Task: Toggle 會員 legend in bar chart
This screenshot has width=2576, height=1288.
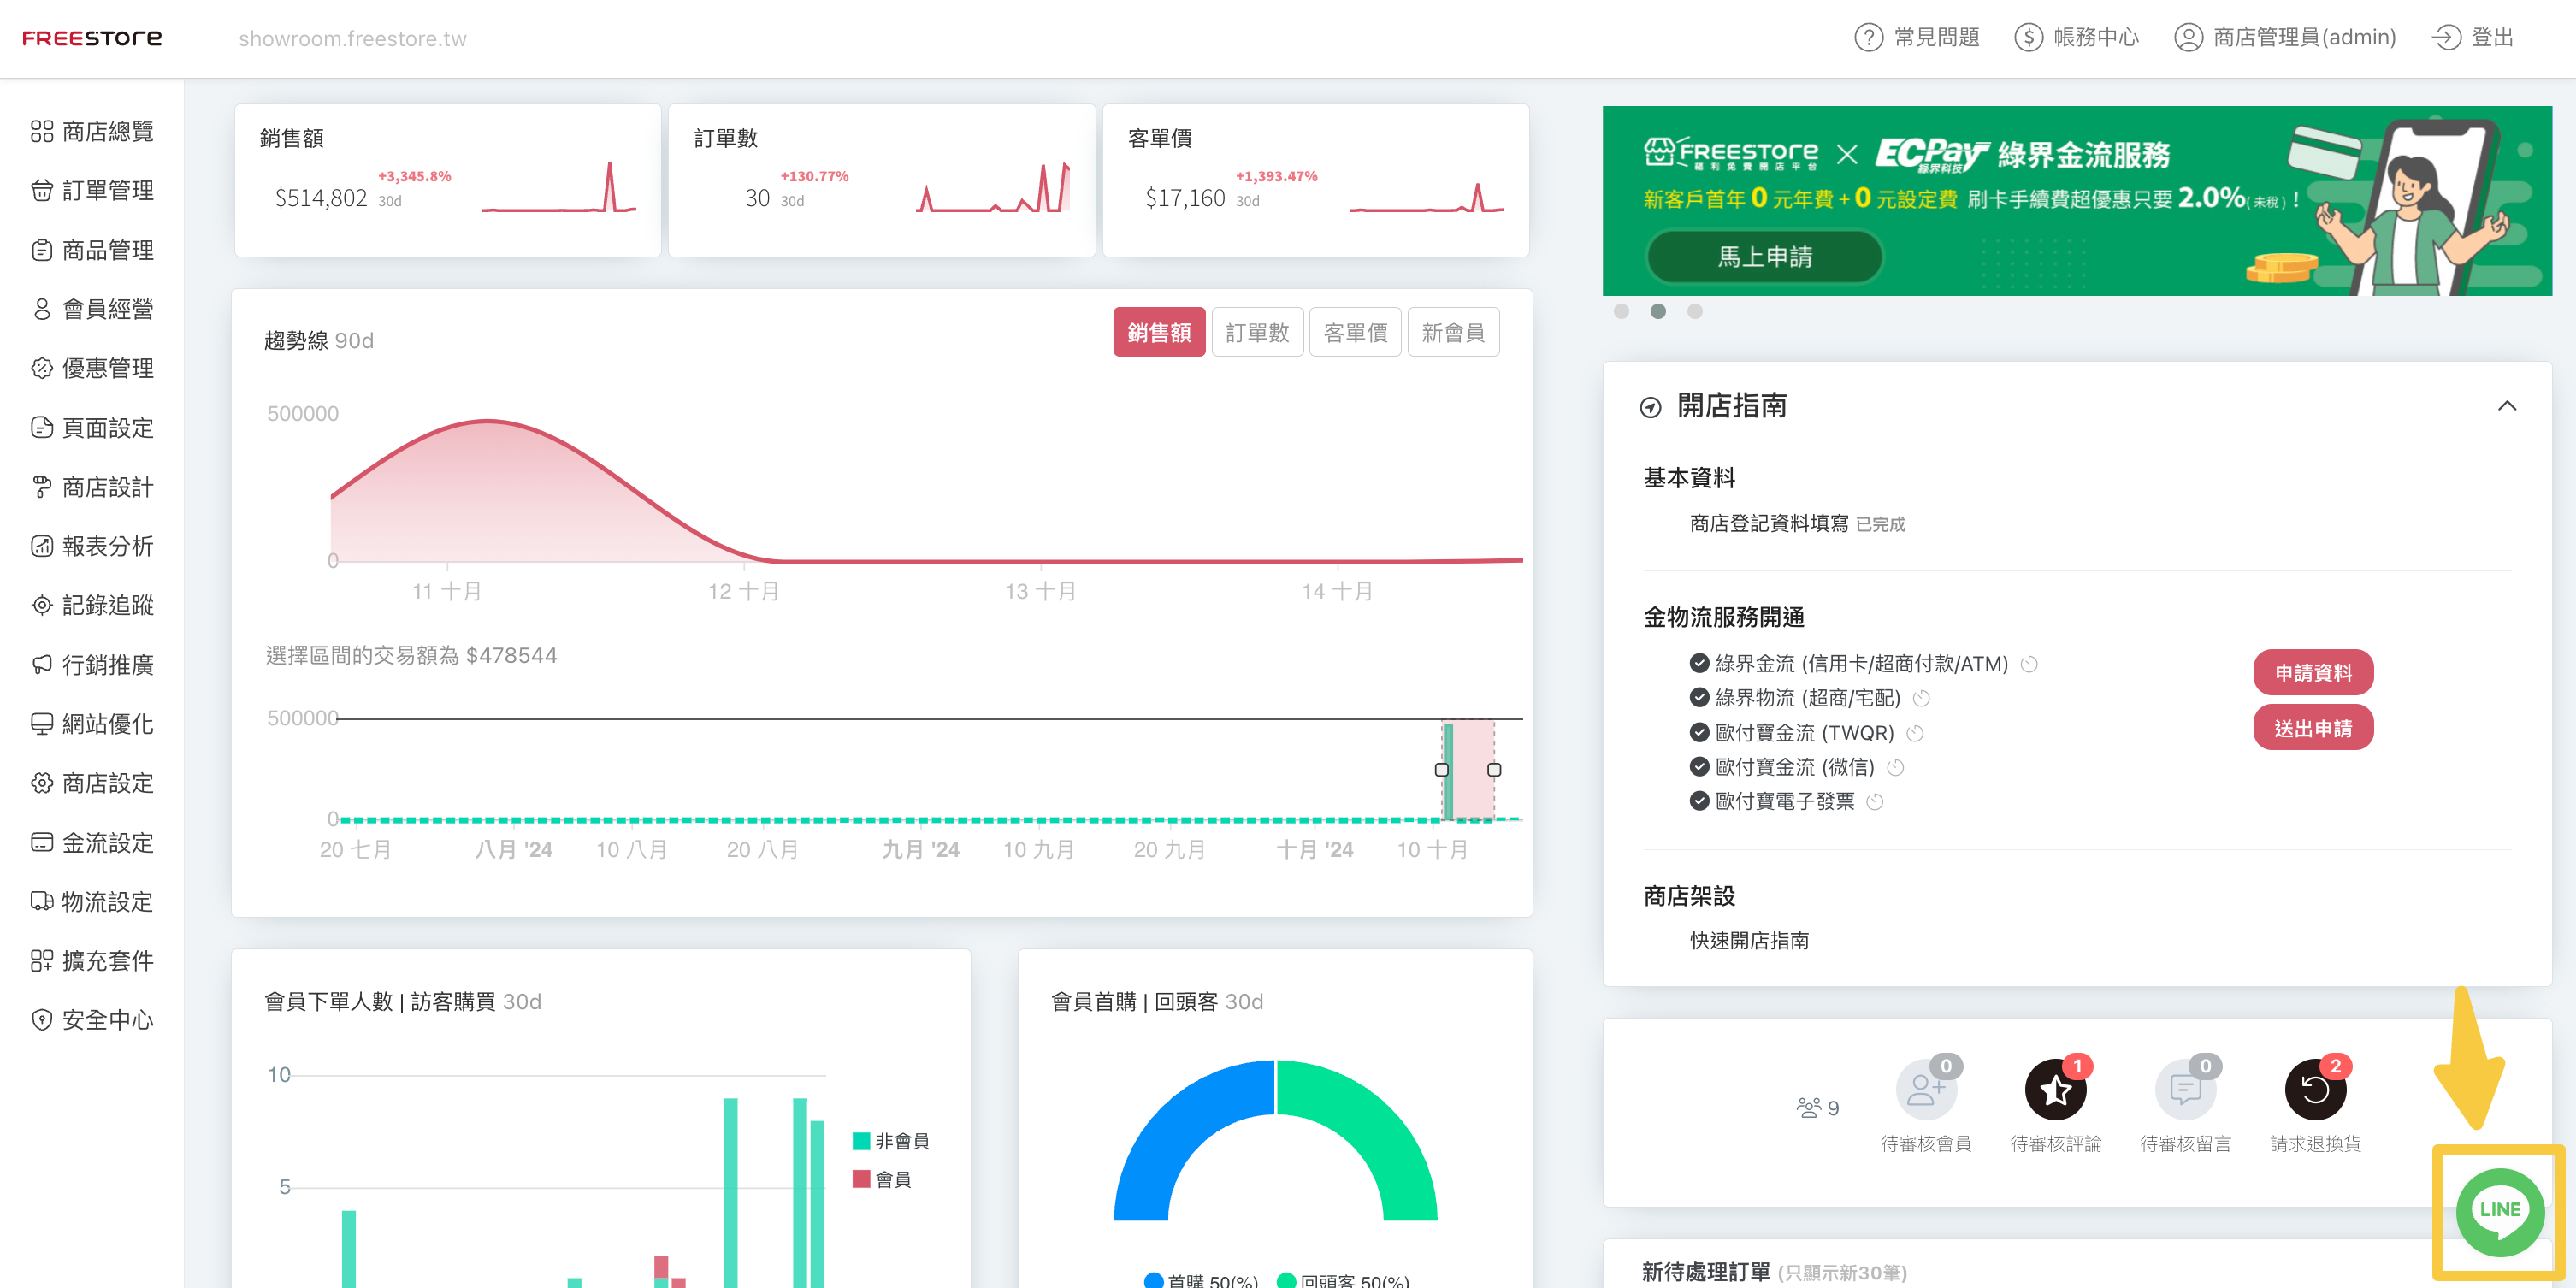Action: pos(882,1179)
